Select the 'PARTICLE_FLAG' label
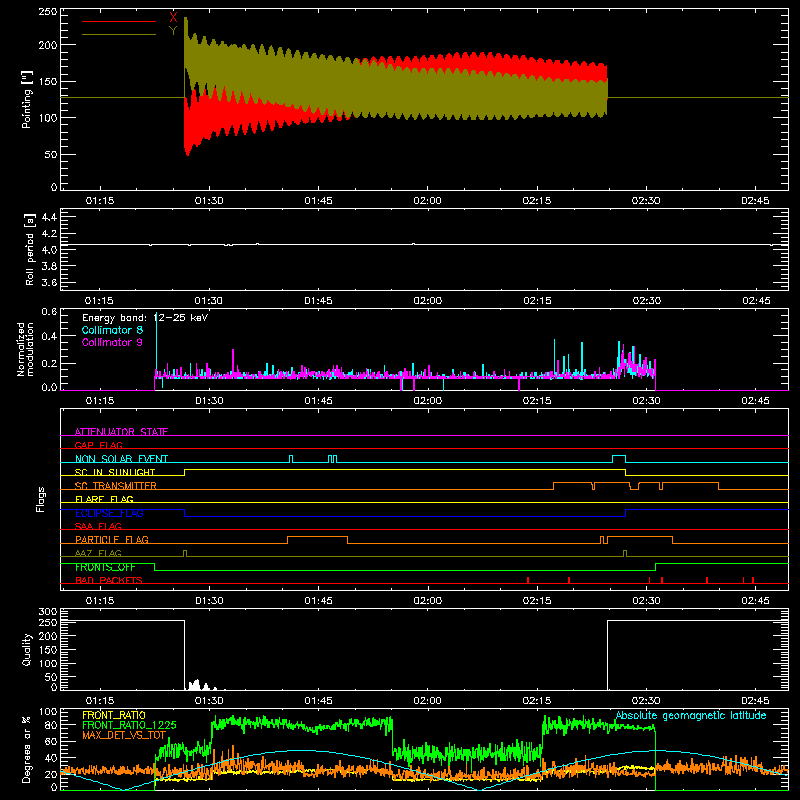Screen dimensions: 800x800 [112, 539]
